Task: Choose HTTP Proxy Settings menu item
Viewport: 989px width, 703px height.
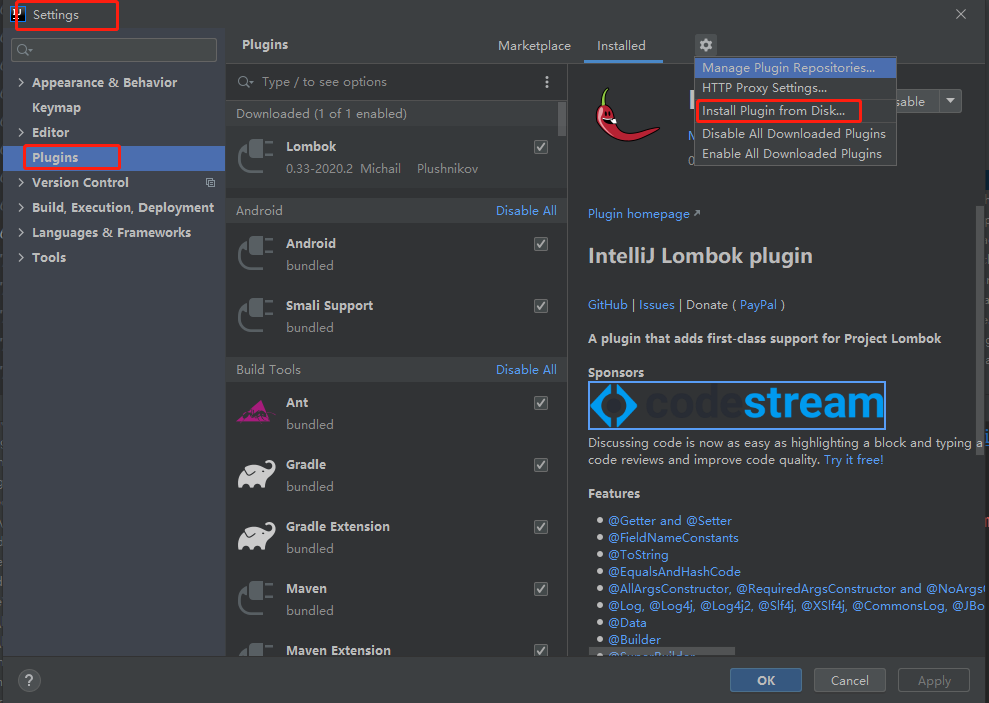Action: 795,88
